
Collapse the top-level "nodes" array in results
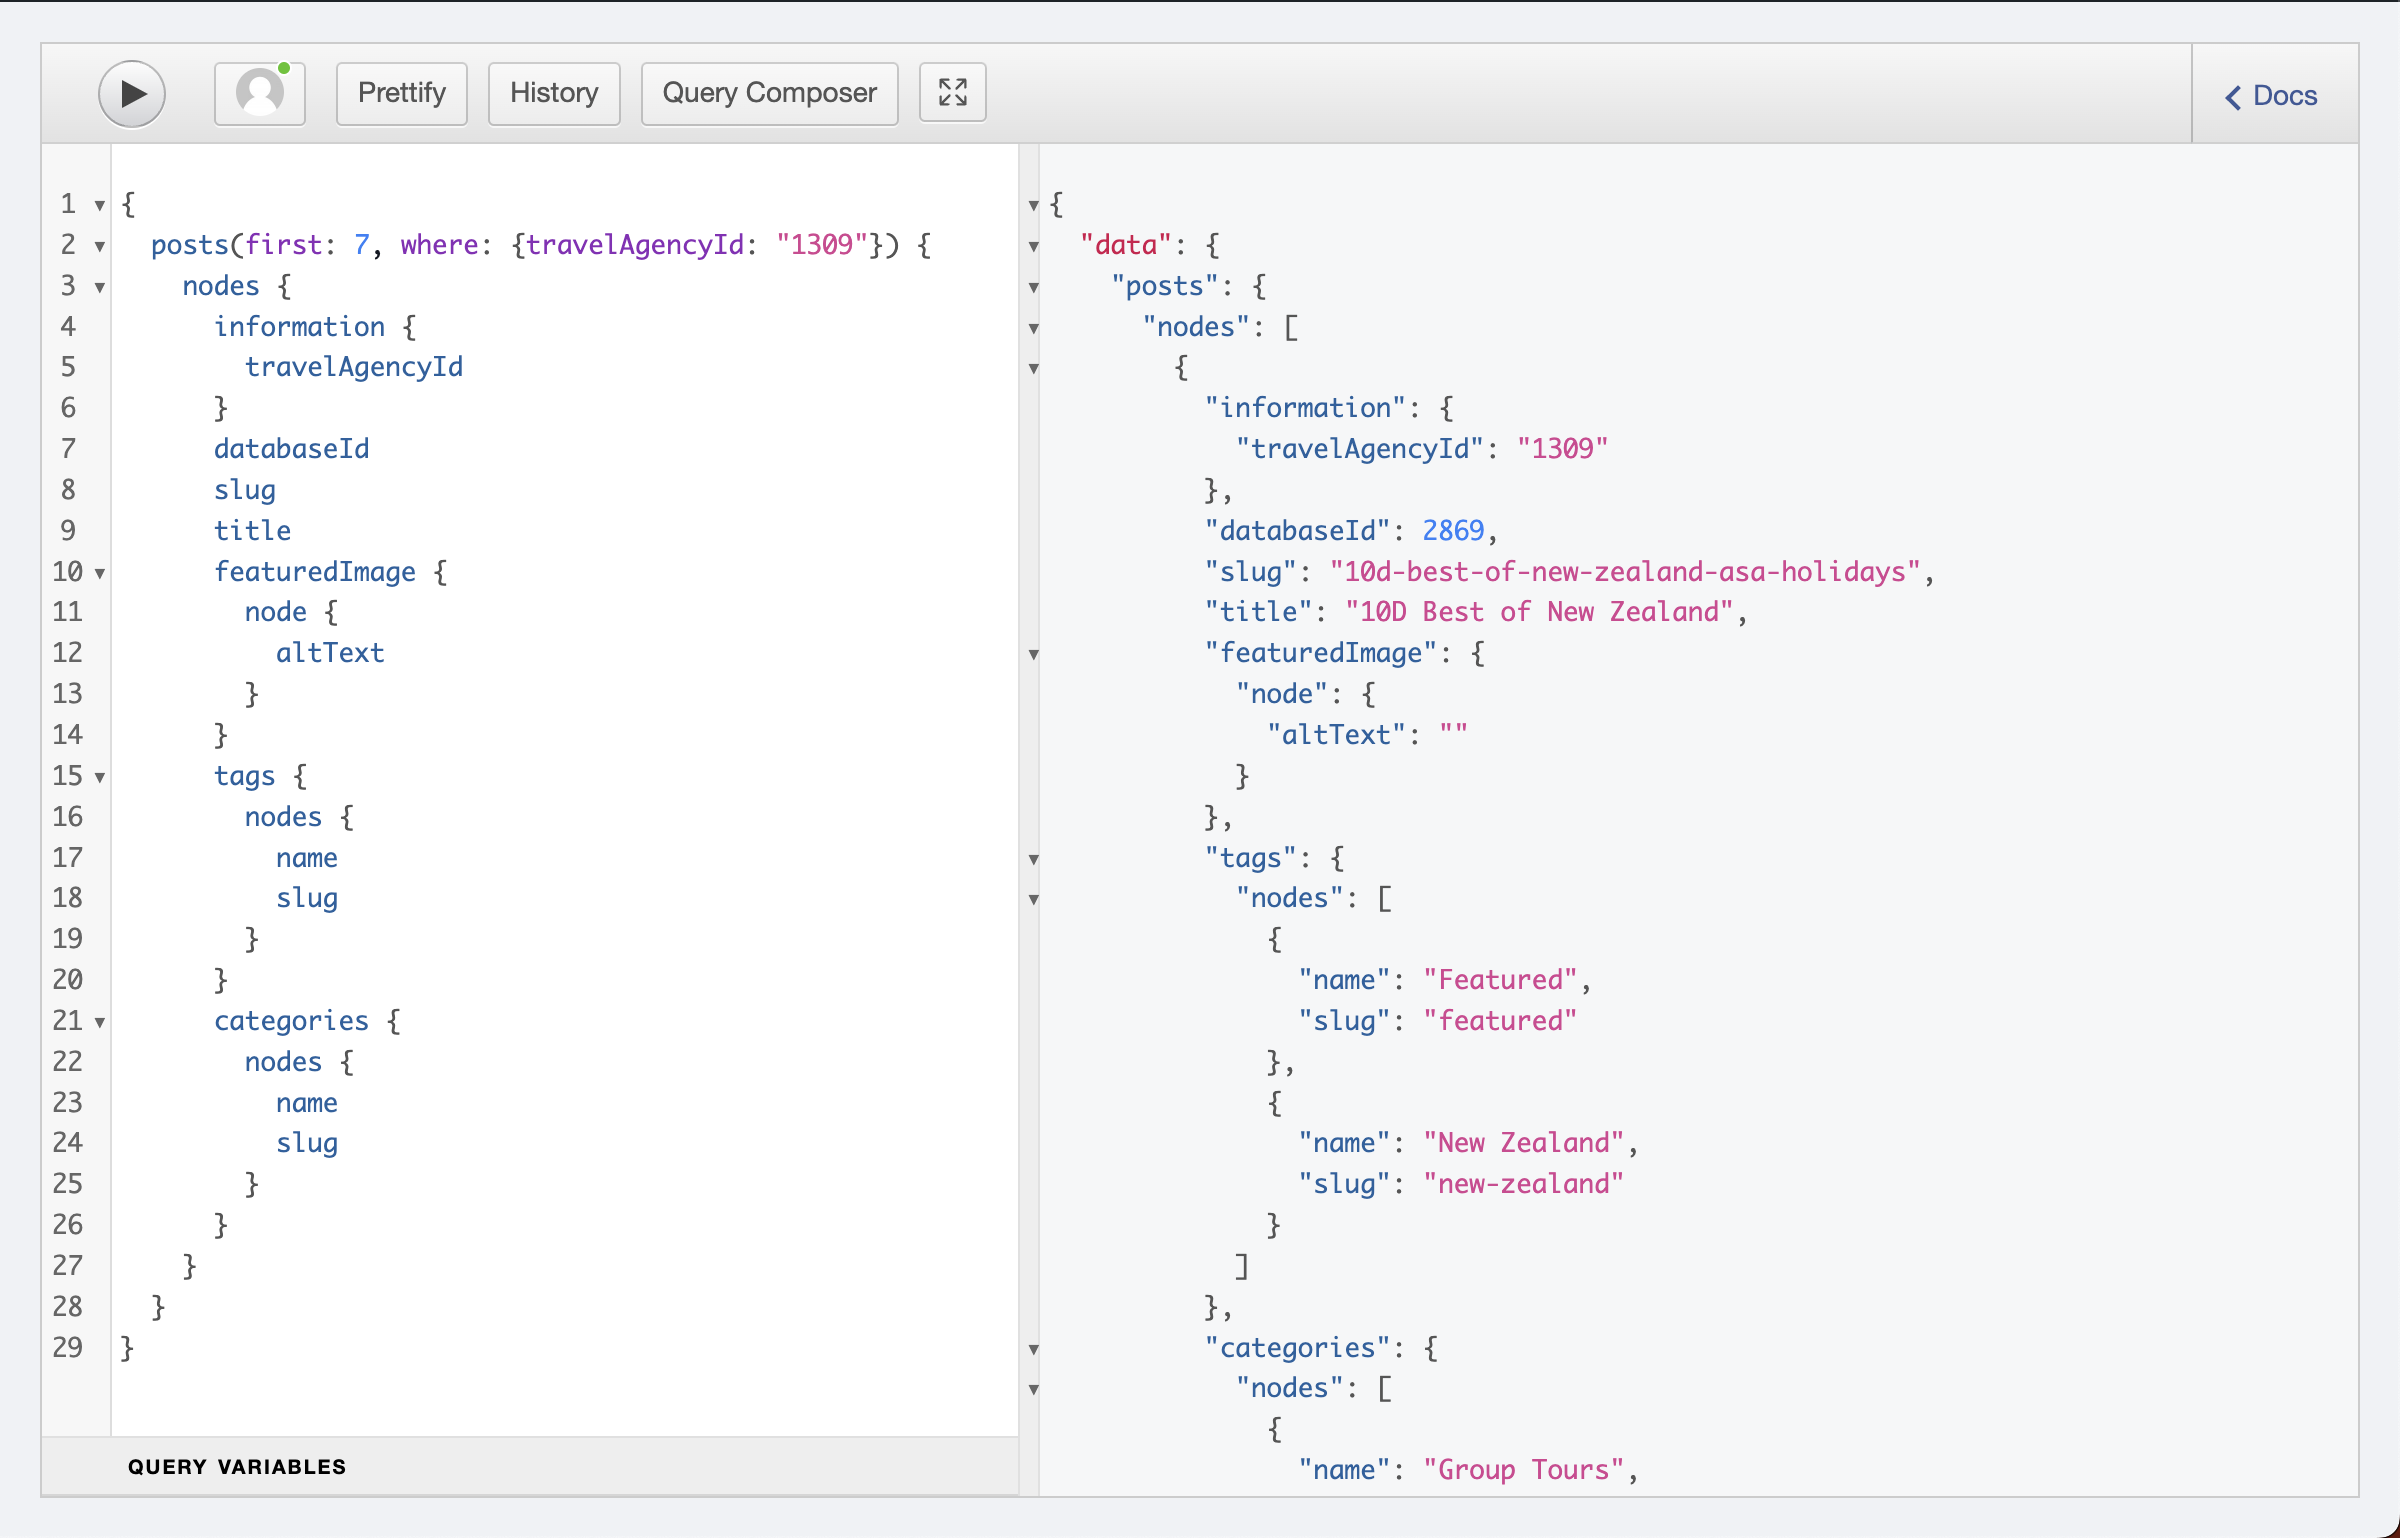pos(1034,329)
